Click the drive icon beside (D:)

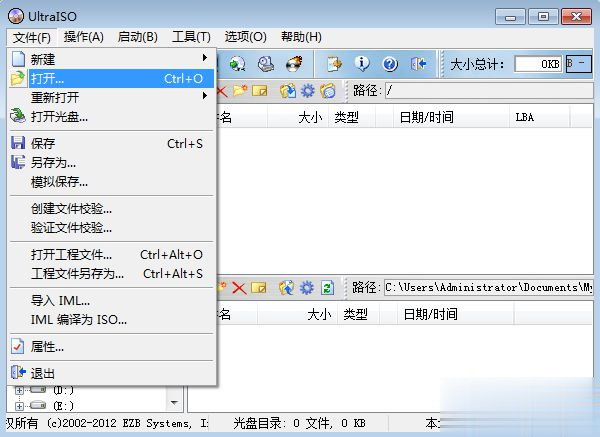point(38,390)
